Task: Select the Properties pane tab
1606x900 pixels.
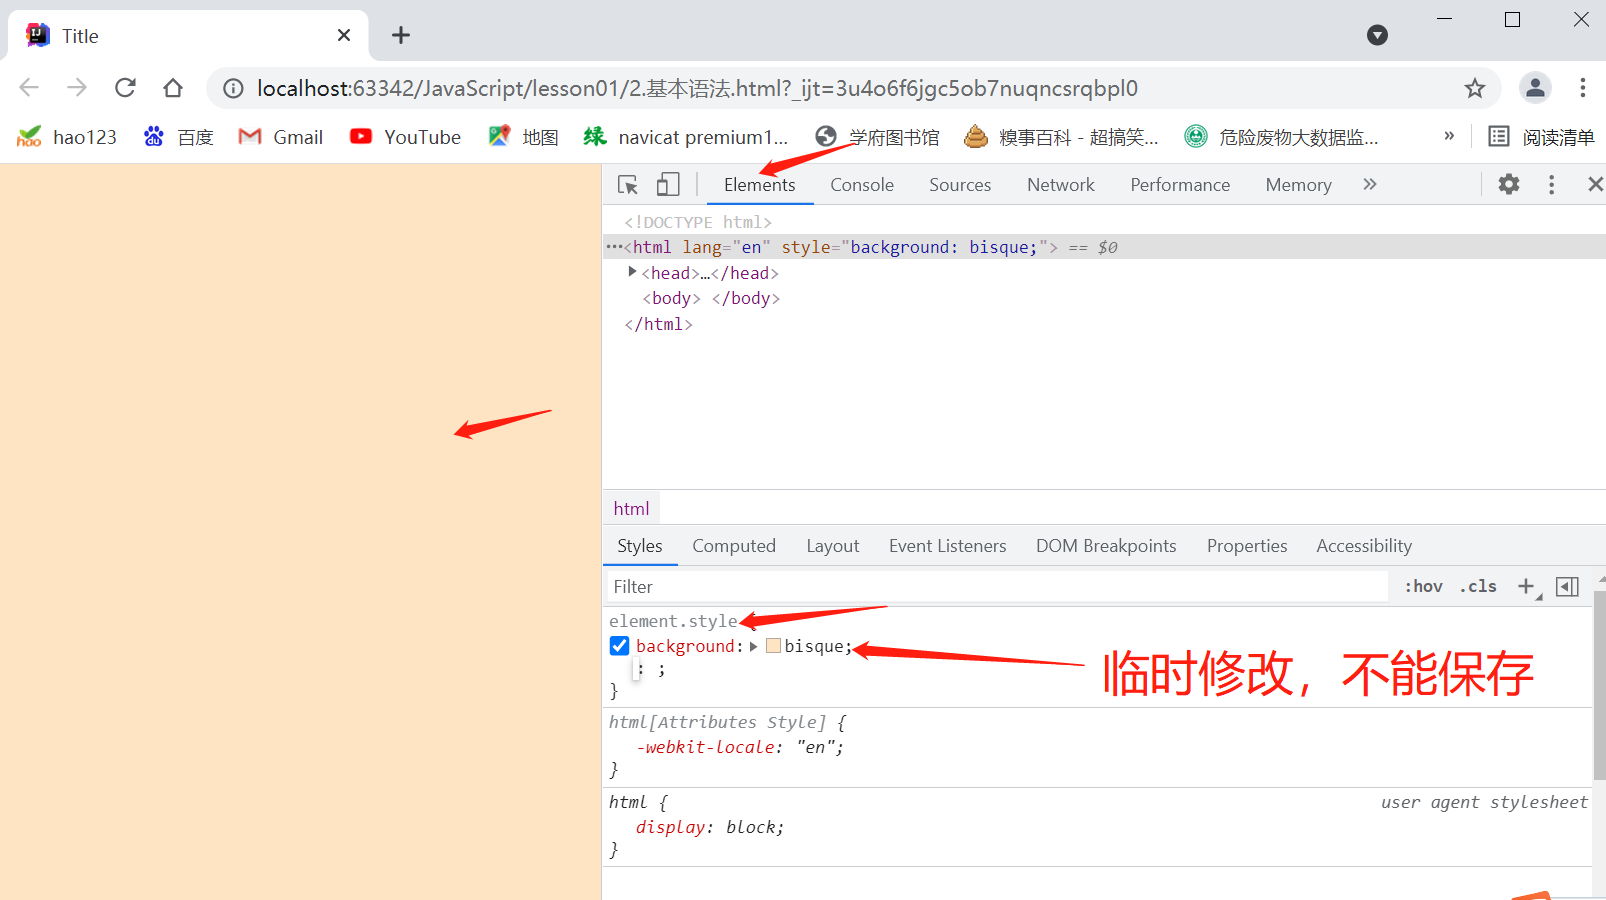Action: tap(1247, 546)
